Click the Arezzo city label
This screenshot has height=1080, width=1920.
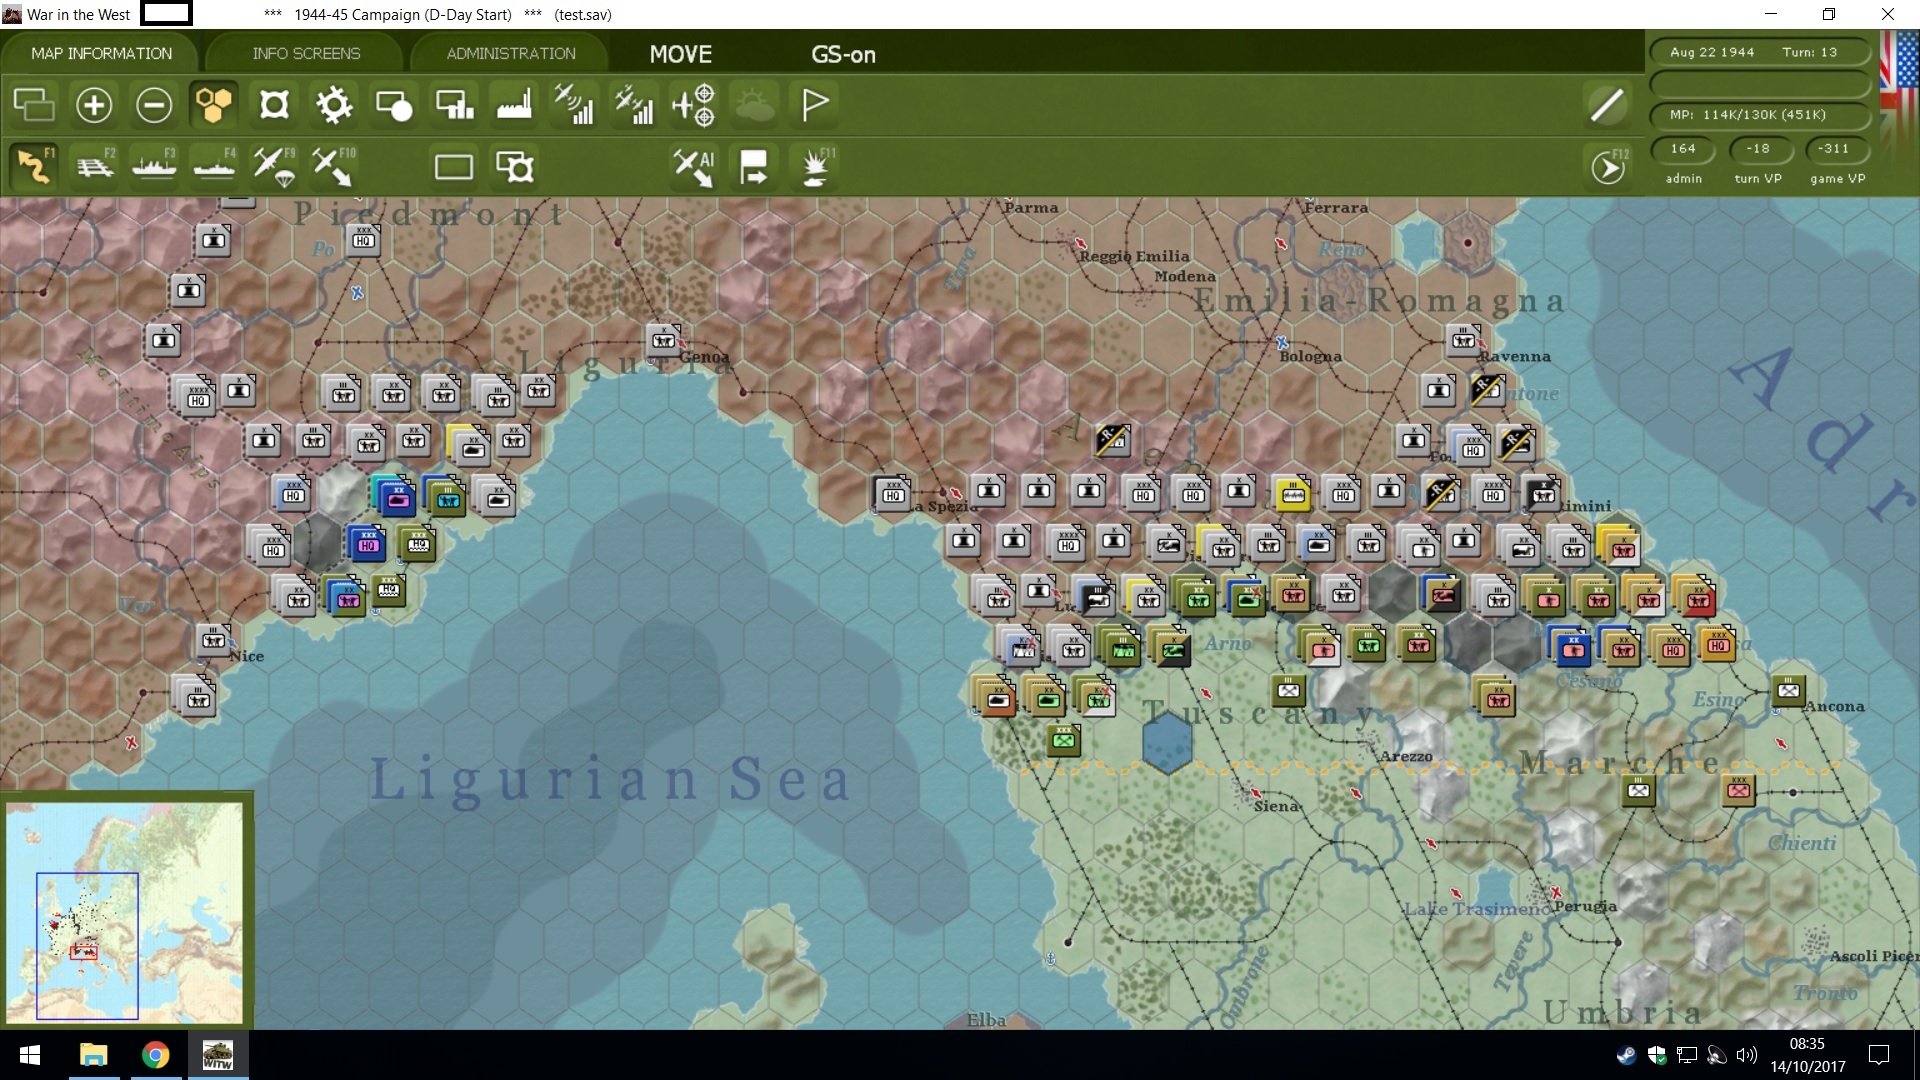pyautogui.click(x=1406, y=757)
